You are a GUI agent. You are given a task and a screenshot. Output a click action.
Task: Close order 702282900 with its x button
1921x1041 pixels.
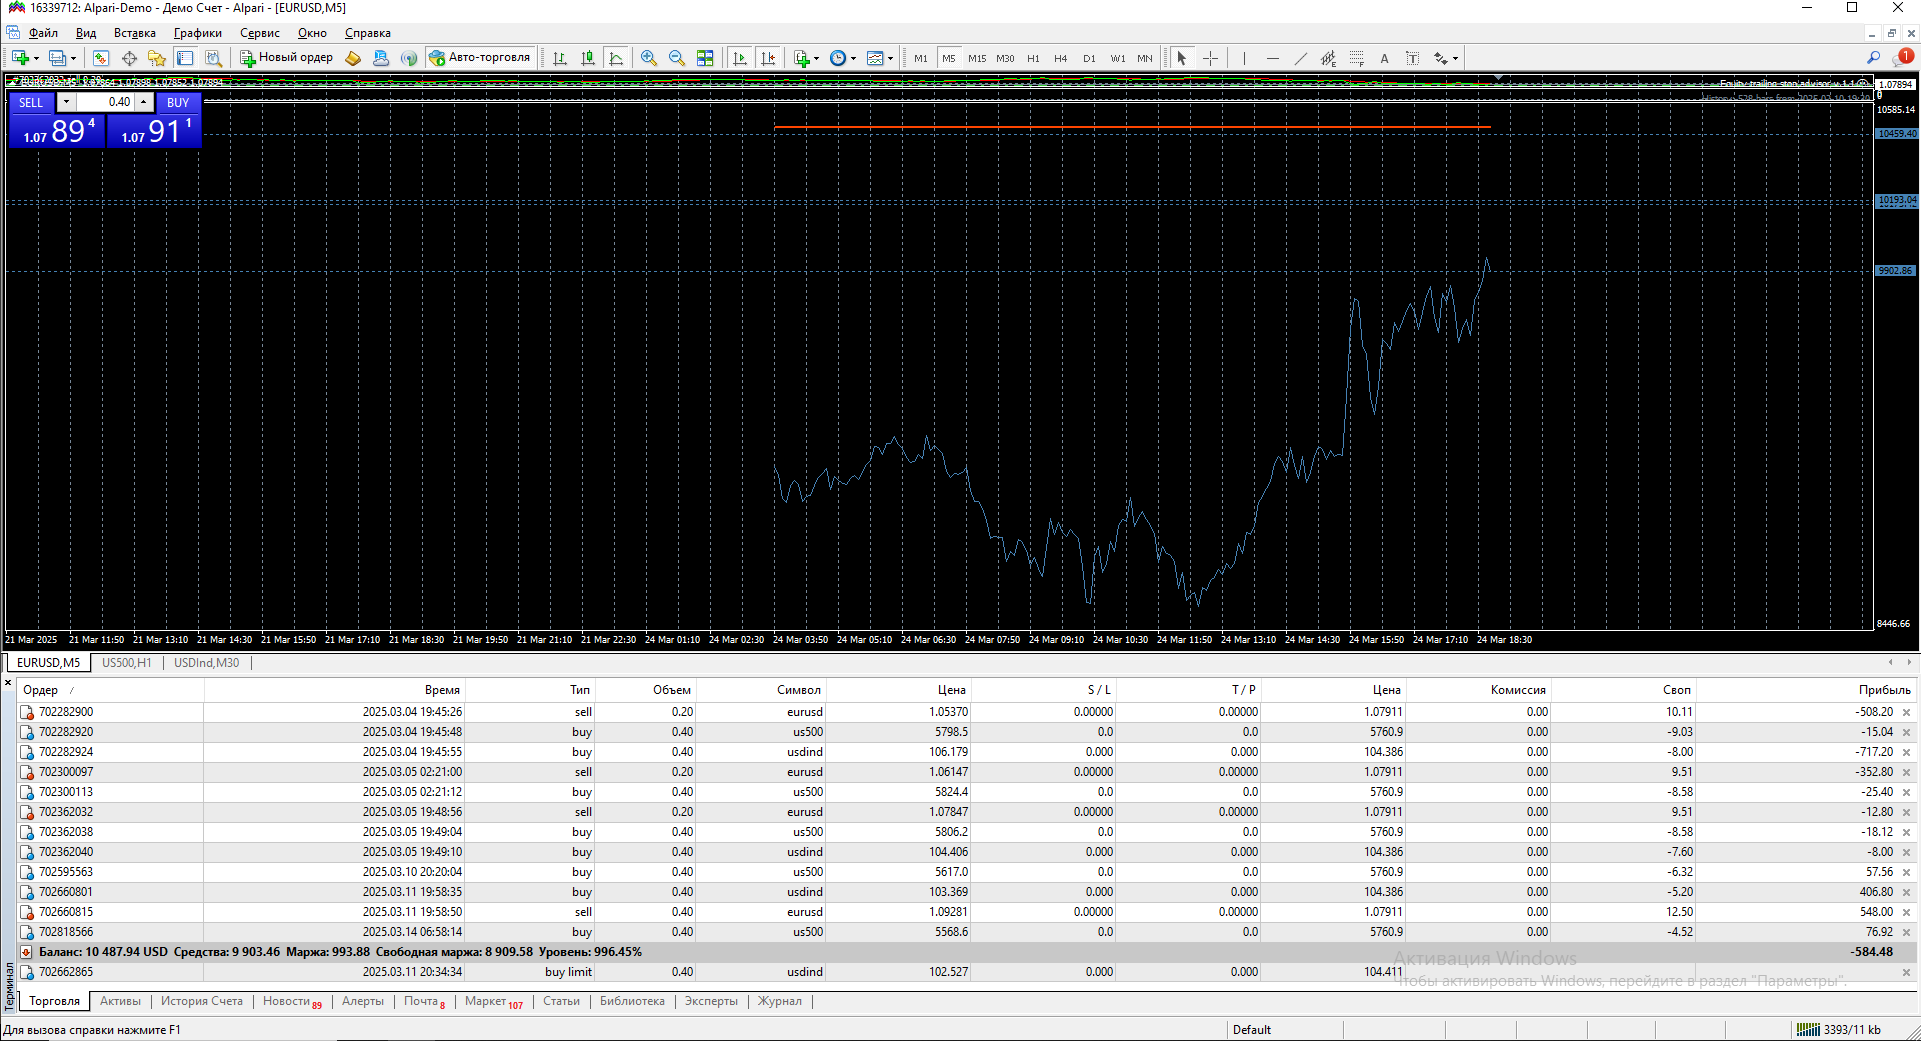(x=1906, y=713)
